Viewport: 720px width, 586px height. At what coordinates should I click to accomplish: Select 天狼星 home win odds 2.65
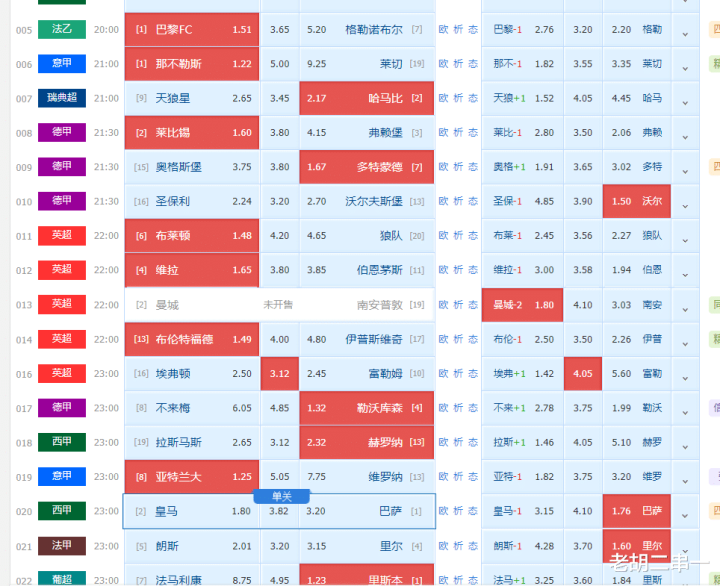point(192,98)
